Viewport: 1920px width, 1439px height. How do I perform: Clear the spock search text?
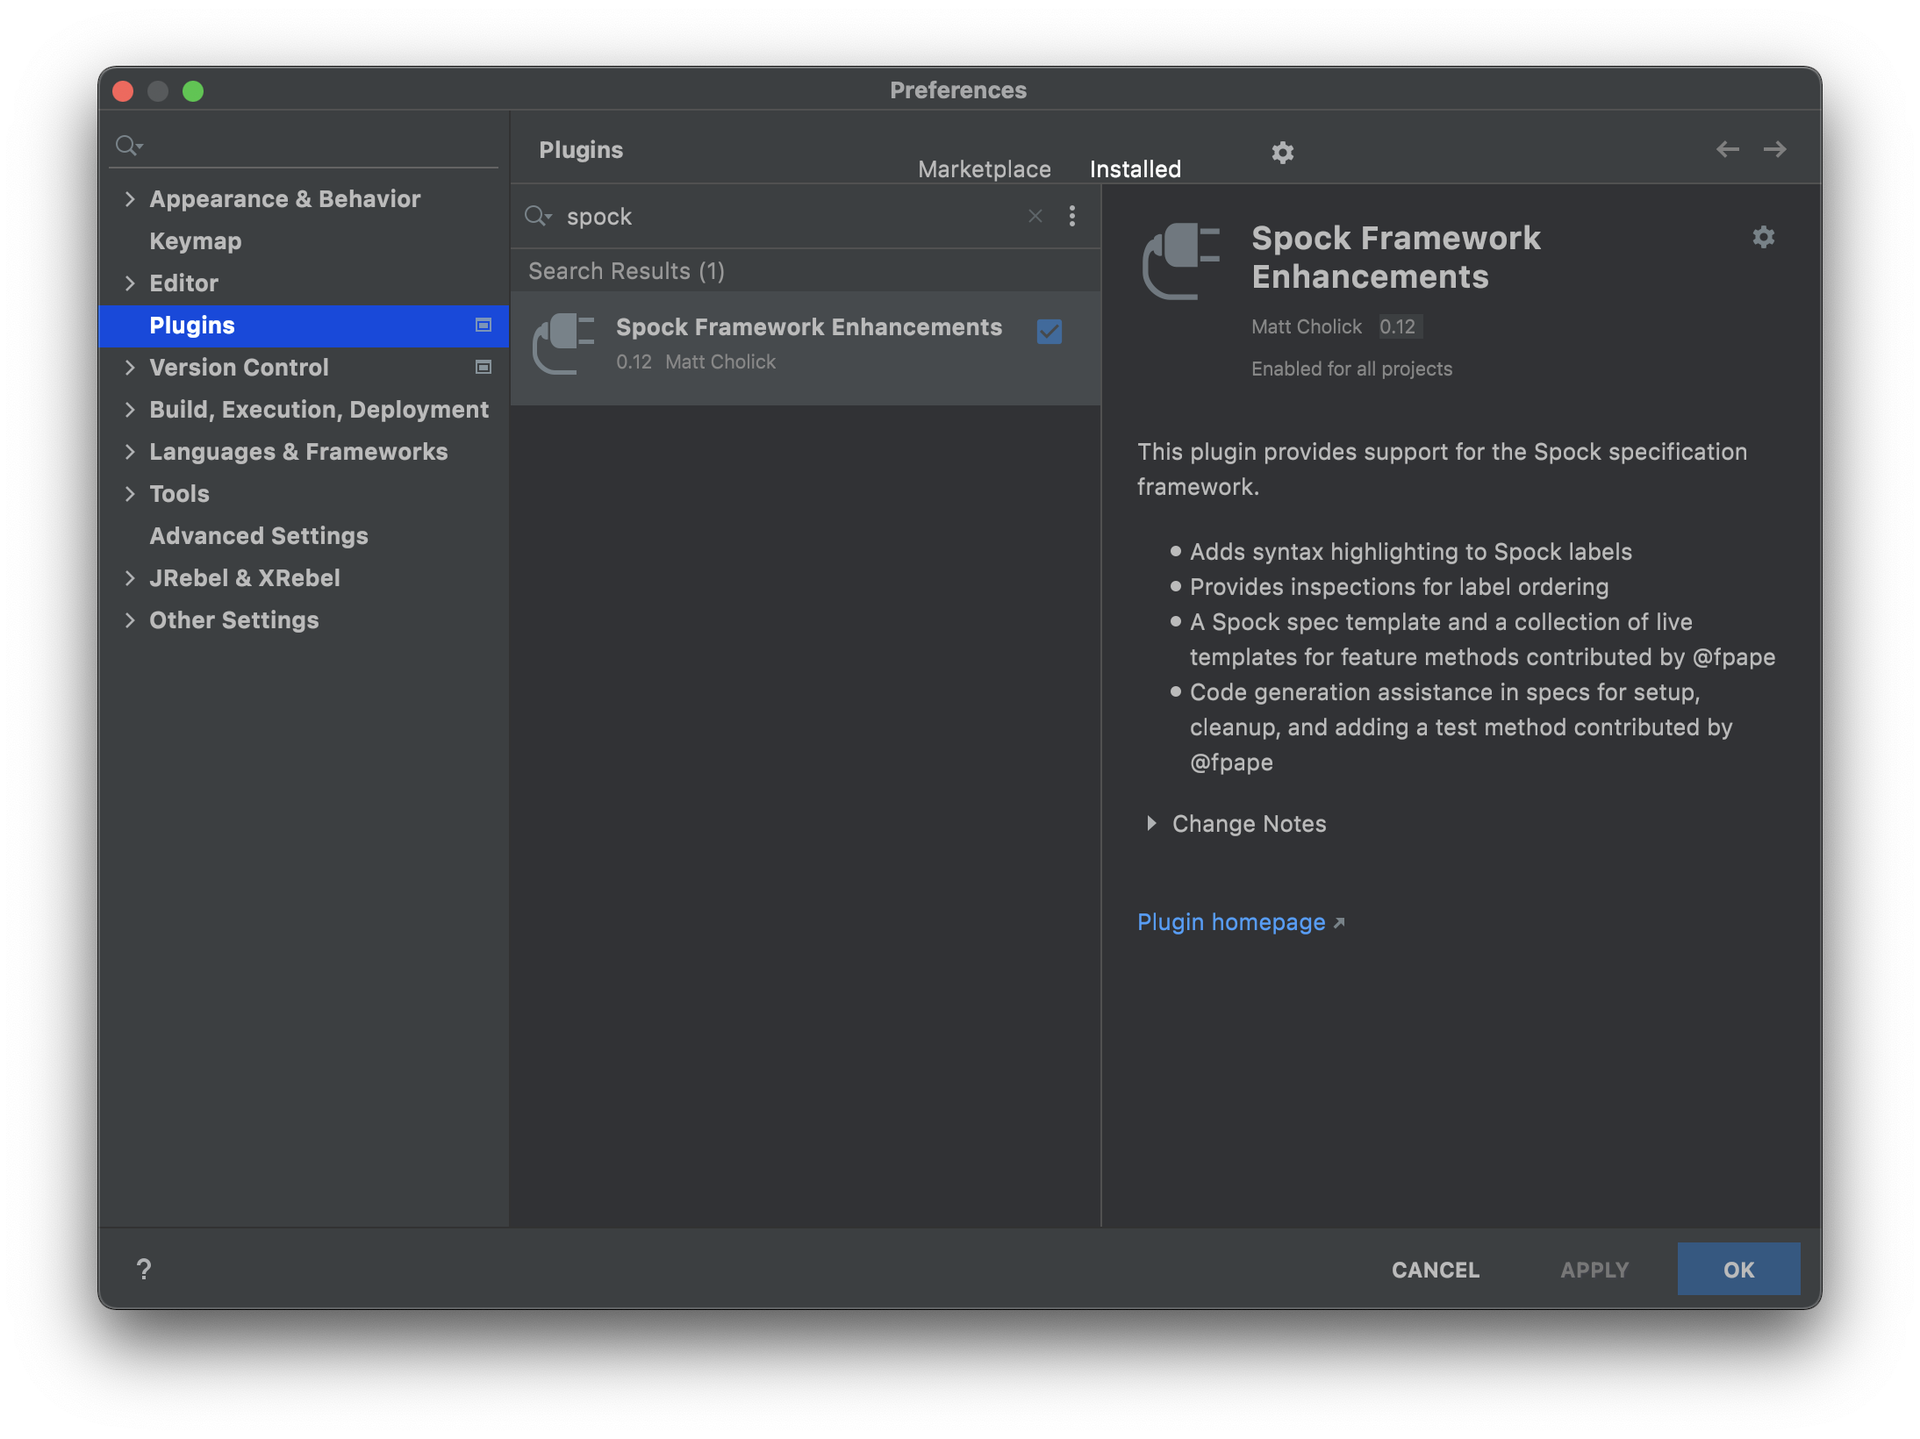[1035, 216]
